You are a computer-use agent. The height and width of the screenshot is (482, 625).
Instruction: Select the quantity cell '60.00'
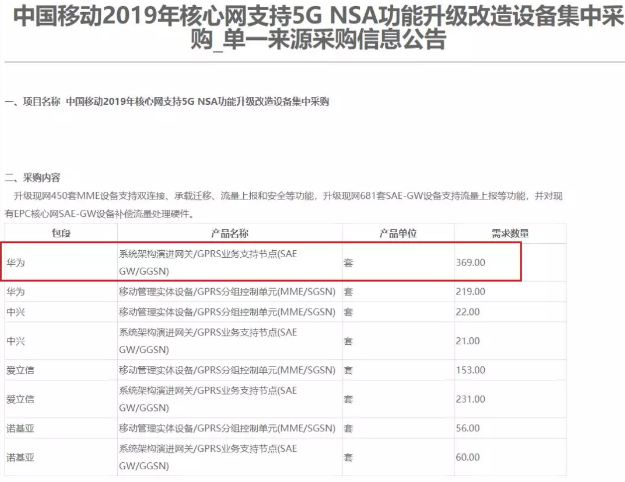pyautogui.click(x=468, y=457)
